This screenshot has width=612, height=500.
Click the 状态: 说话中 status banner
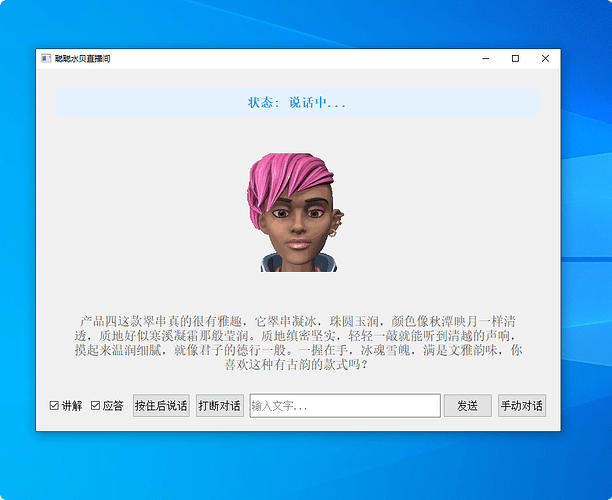pos(298,103)
